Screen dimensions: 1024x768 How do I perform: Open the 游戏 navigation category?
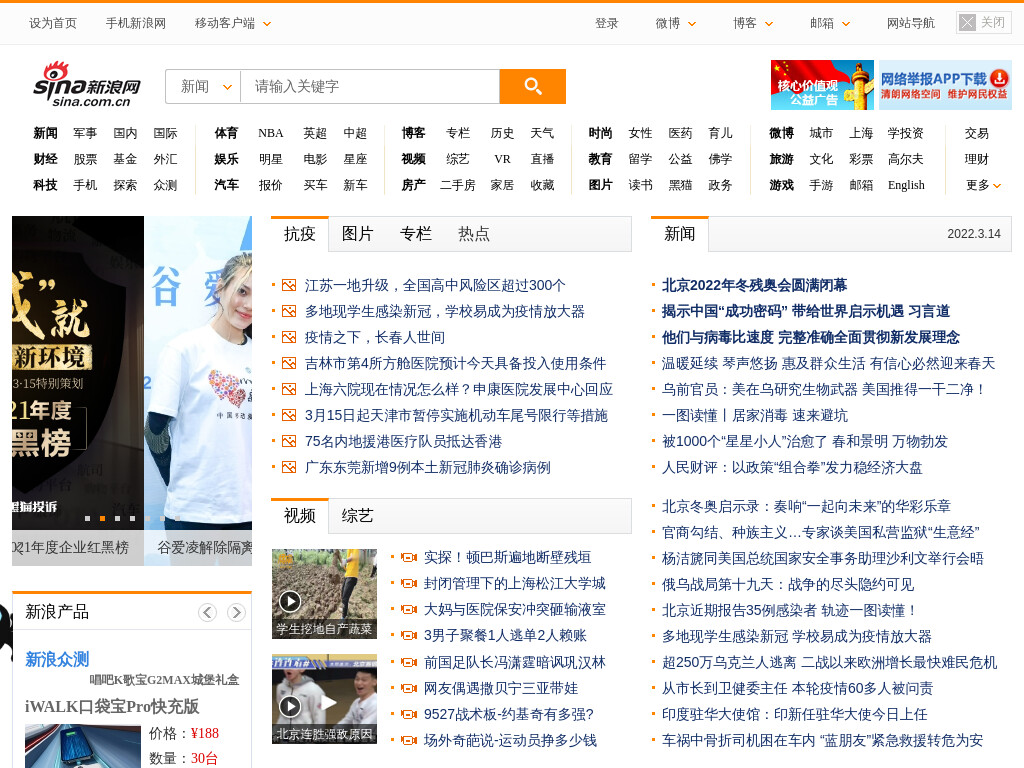(781, 185)
